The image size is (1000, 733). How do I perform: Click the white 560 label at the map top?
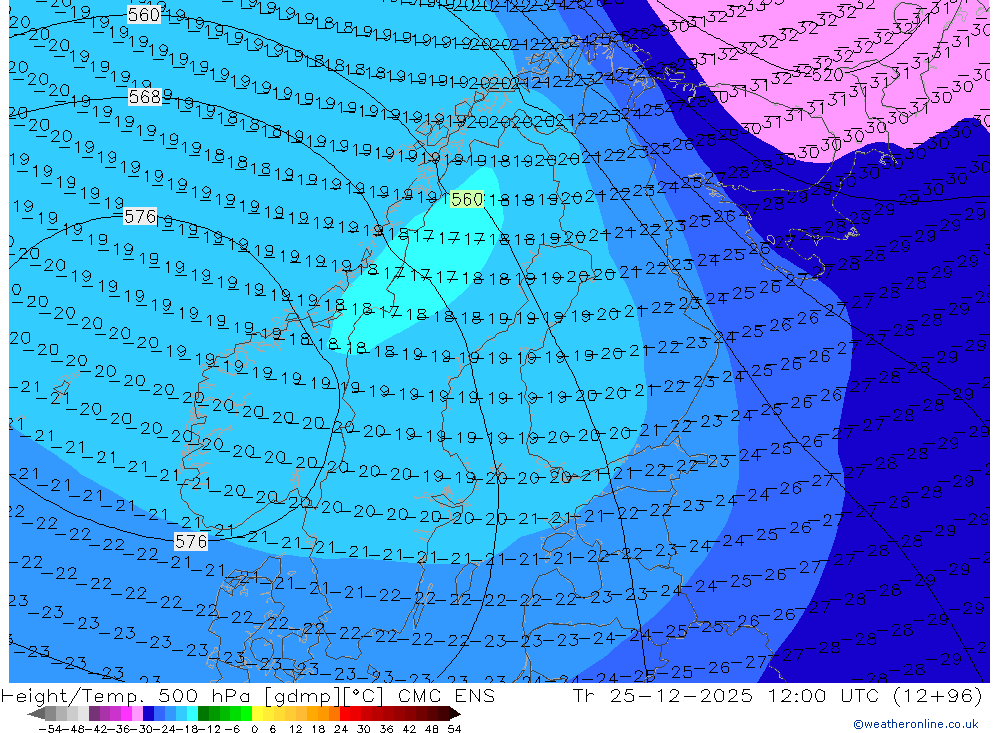click(143, 14)
